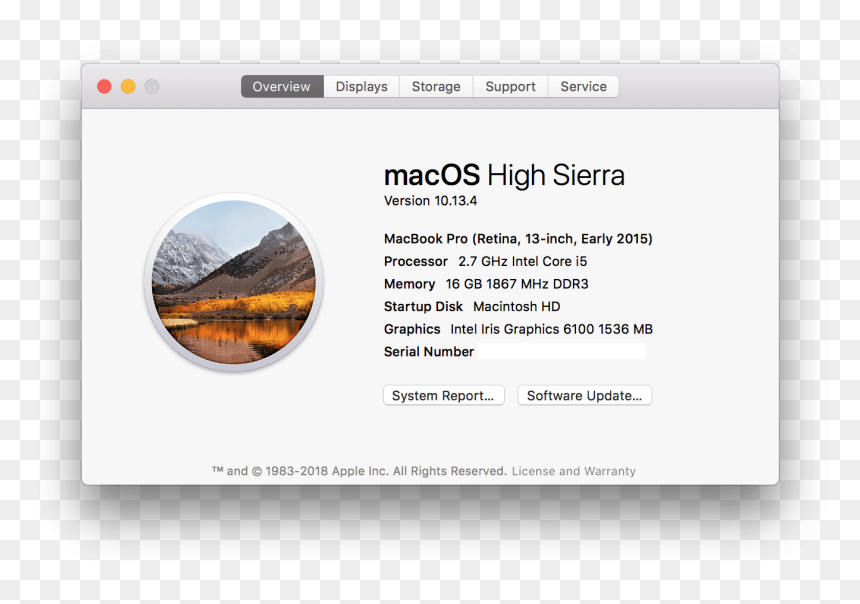
Task: Select the Service tab
Action: pos(584,87)
